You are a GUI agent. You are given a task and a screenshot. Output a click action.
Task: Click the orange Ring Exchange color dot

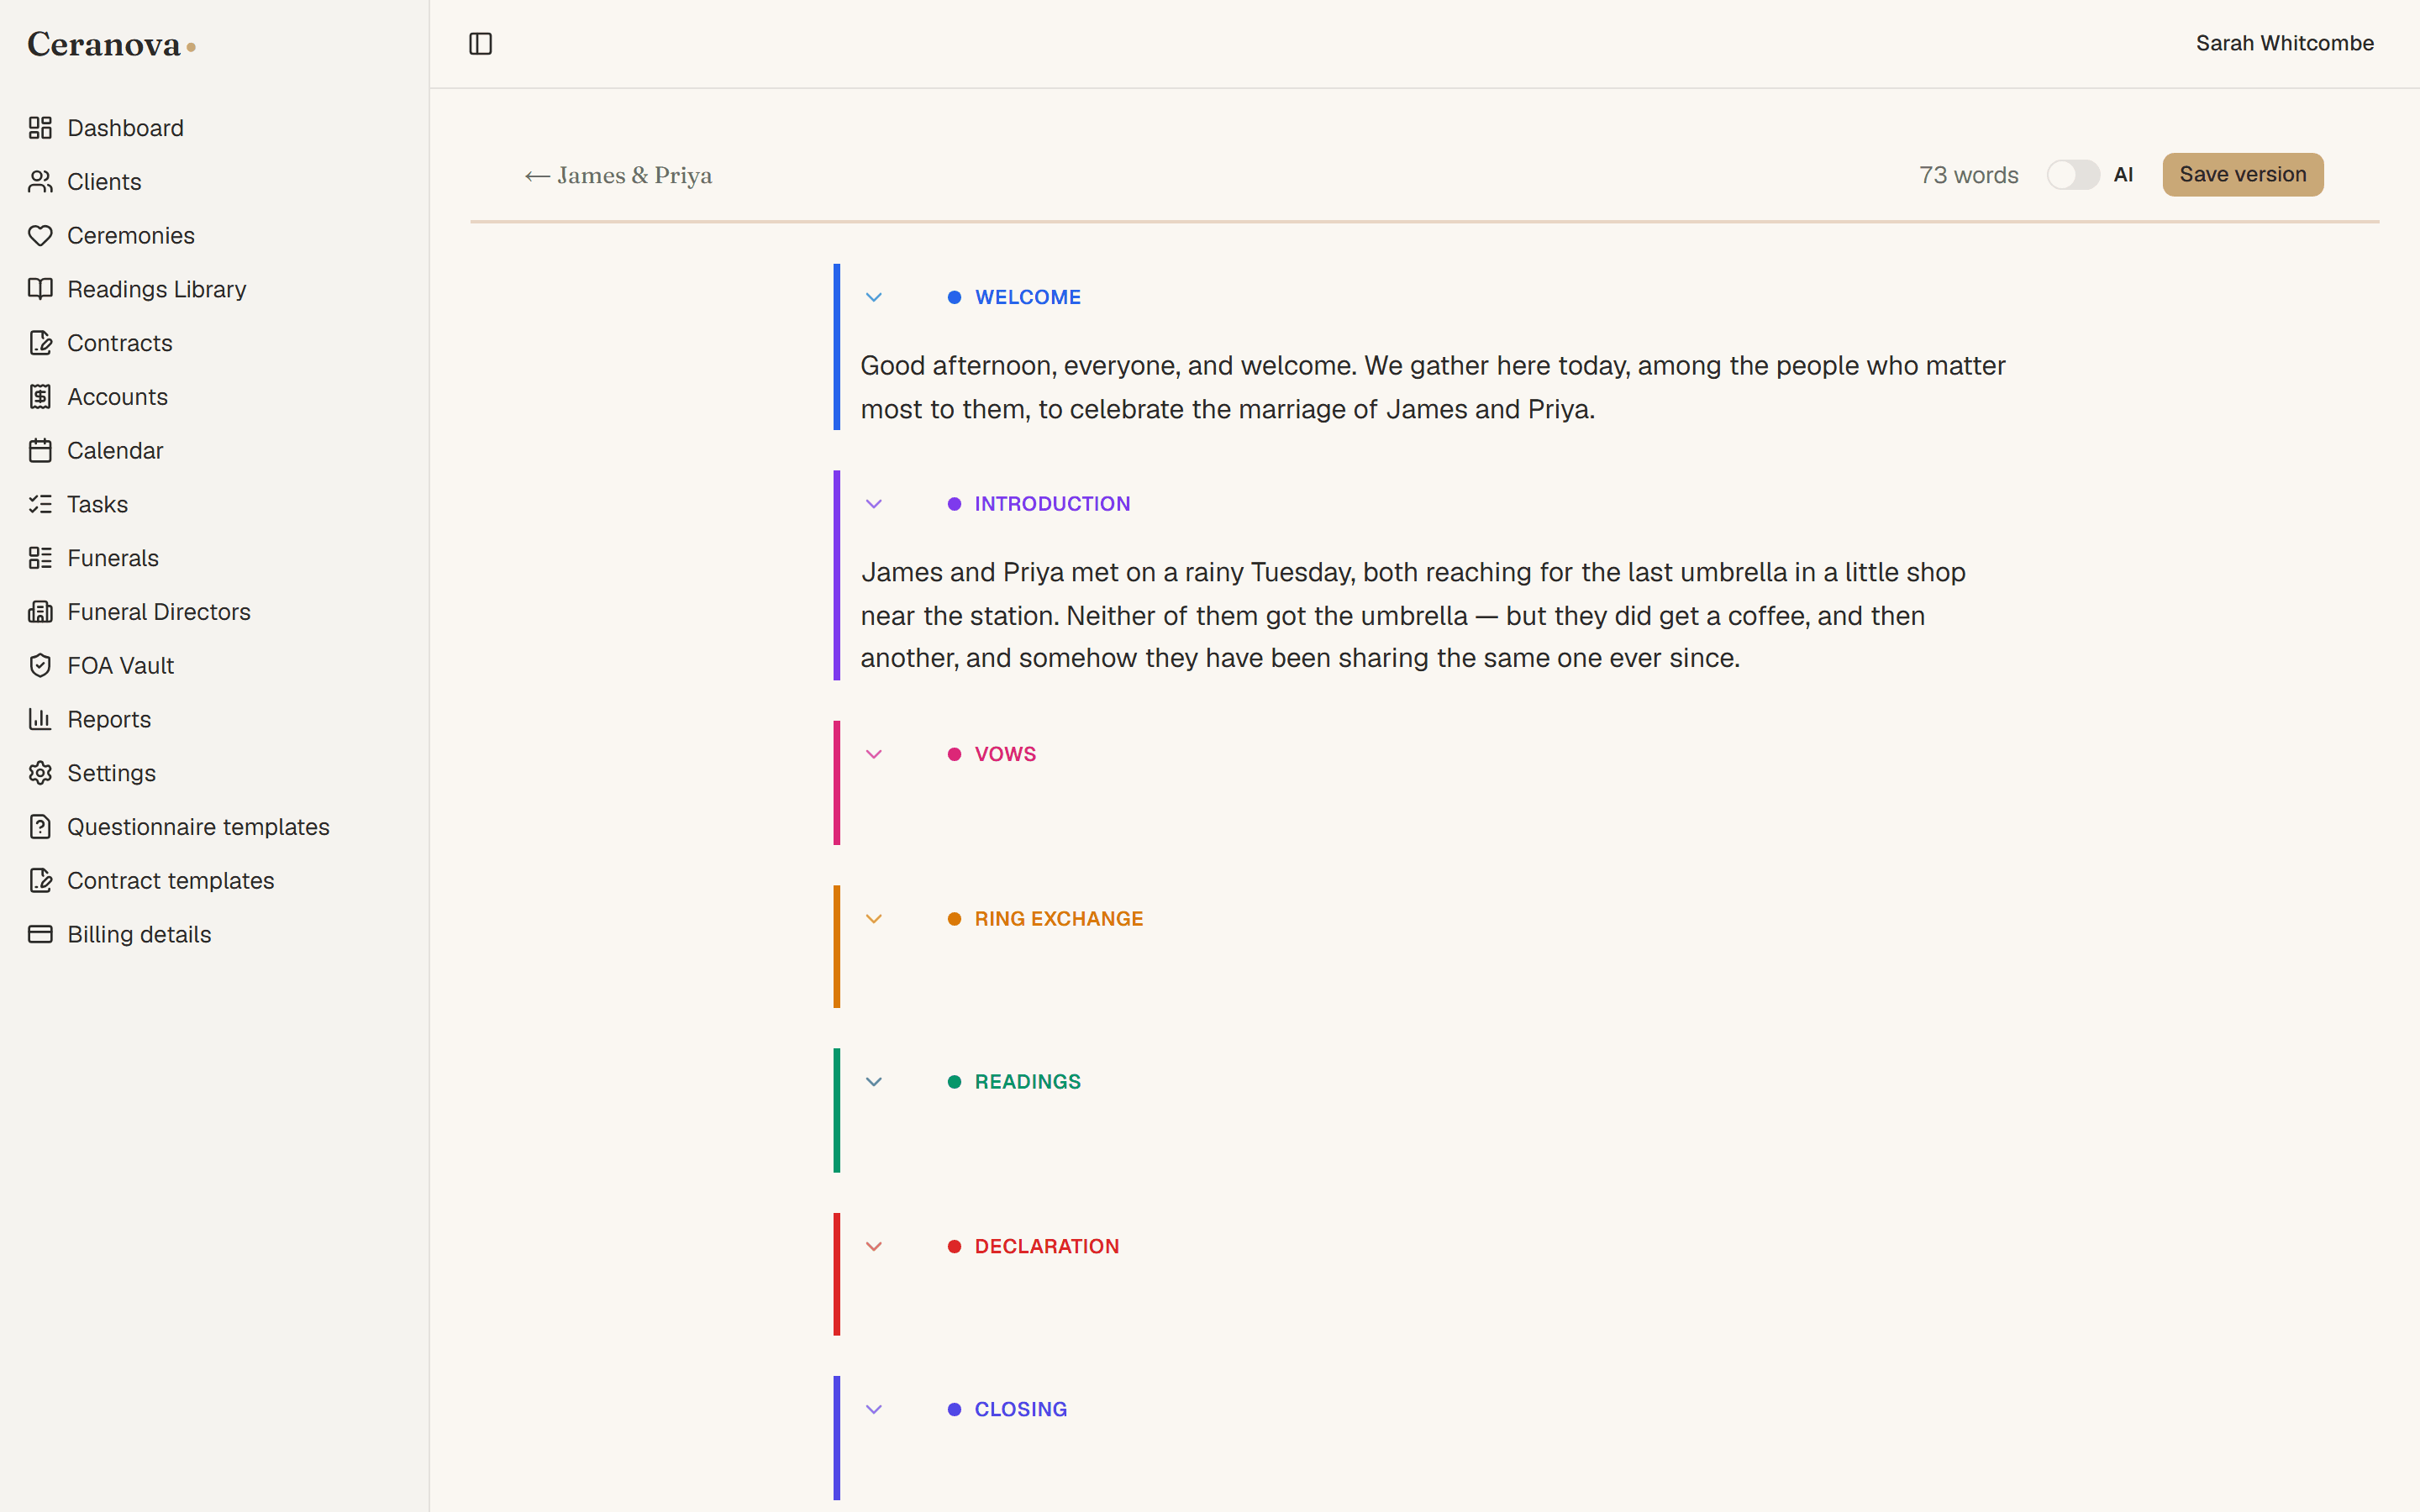(954, 919)
